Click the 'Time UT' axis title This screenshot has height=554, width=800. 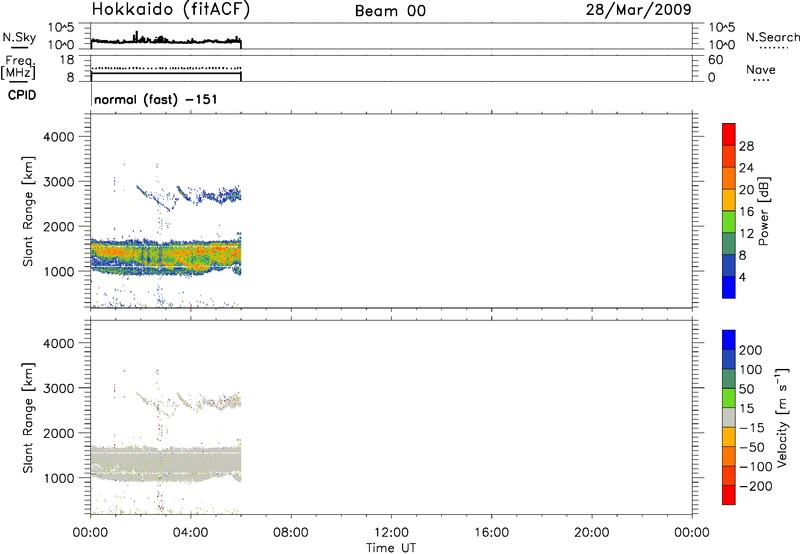click(391, 548)
